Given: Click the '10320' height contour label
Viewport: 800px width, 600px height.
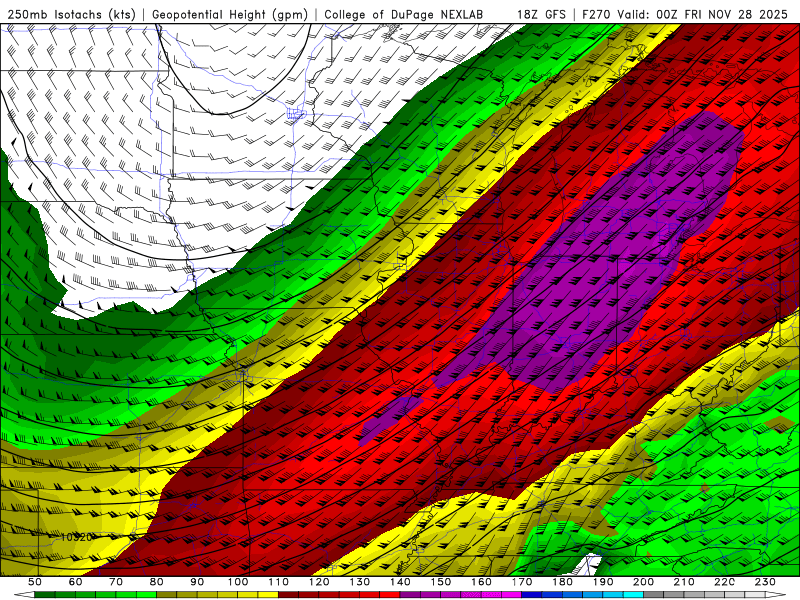Looking at the screenshot, I should coord(77,537).
